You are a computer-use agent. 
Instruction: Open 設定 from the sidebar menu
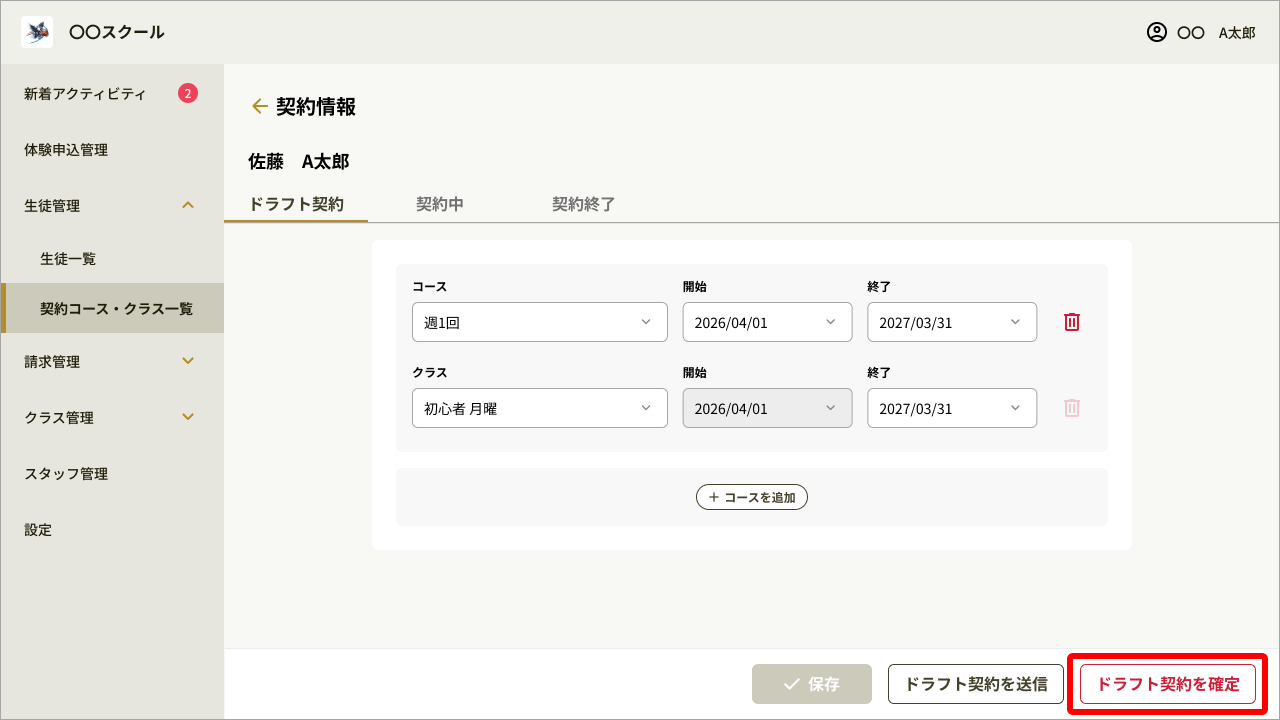[x=37, y=529]
